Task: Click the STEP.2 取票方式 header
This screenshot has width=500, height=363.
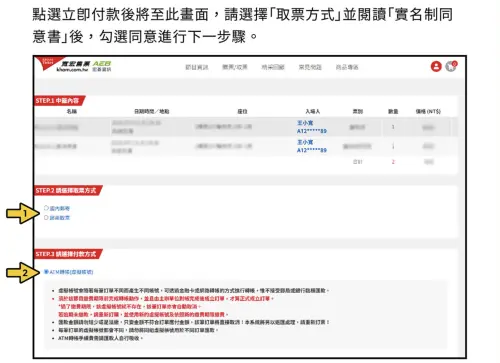Action: pos(68,190)
